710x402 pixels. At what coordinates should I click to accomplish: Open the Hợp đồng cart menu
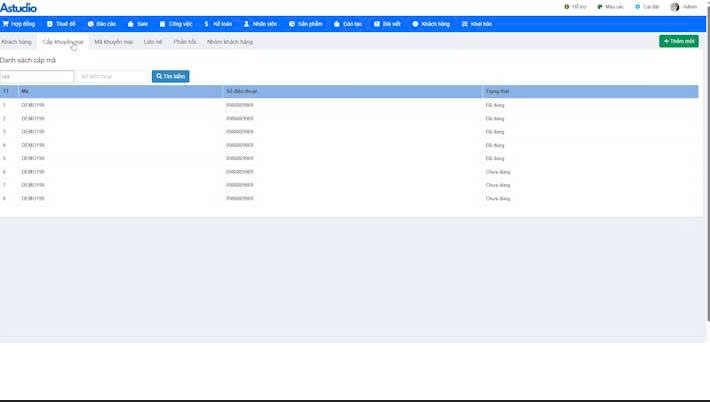(19, 24)
